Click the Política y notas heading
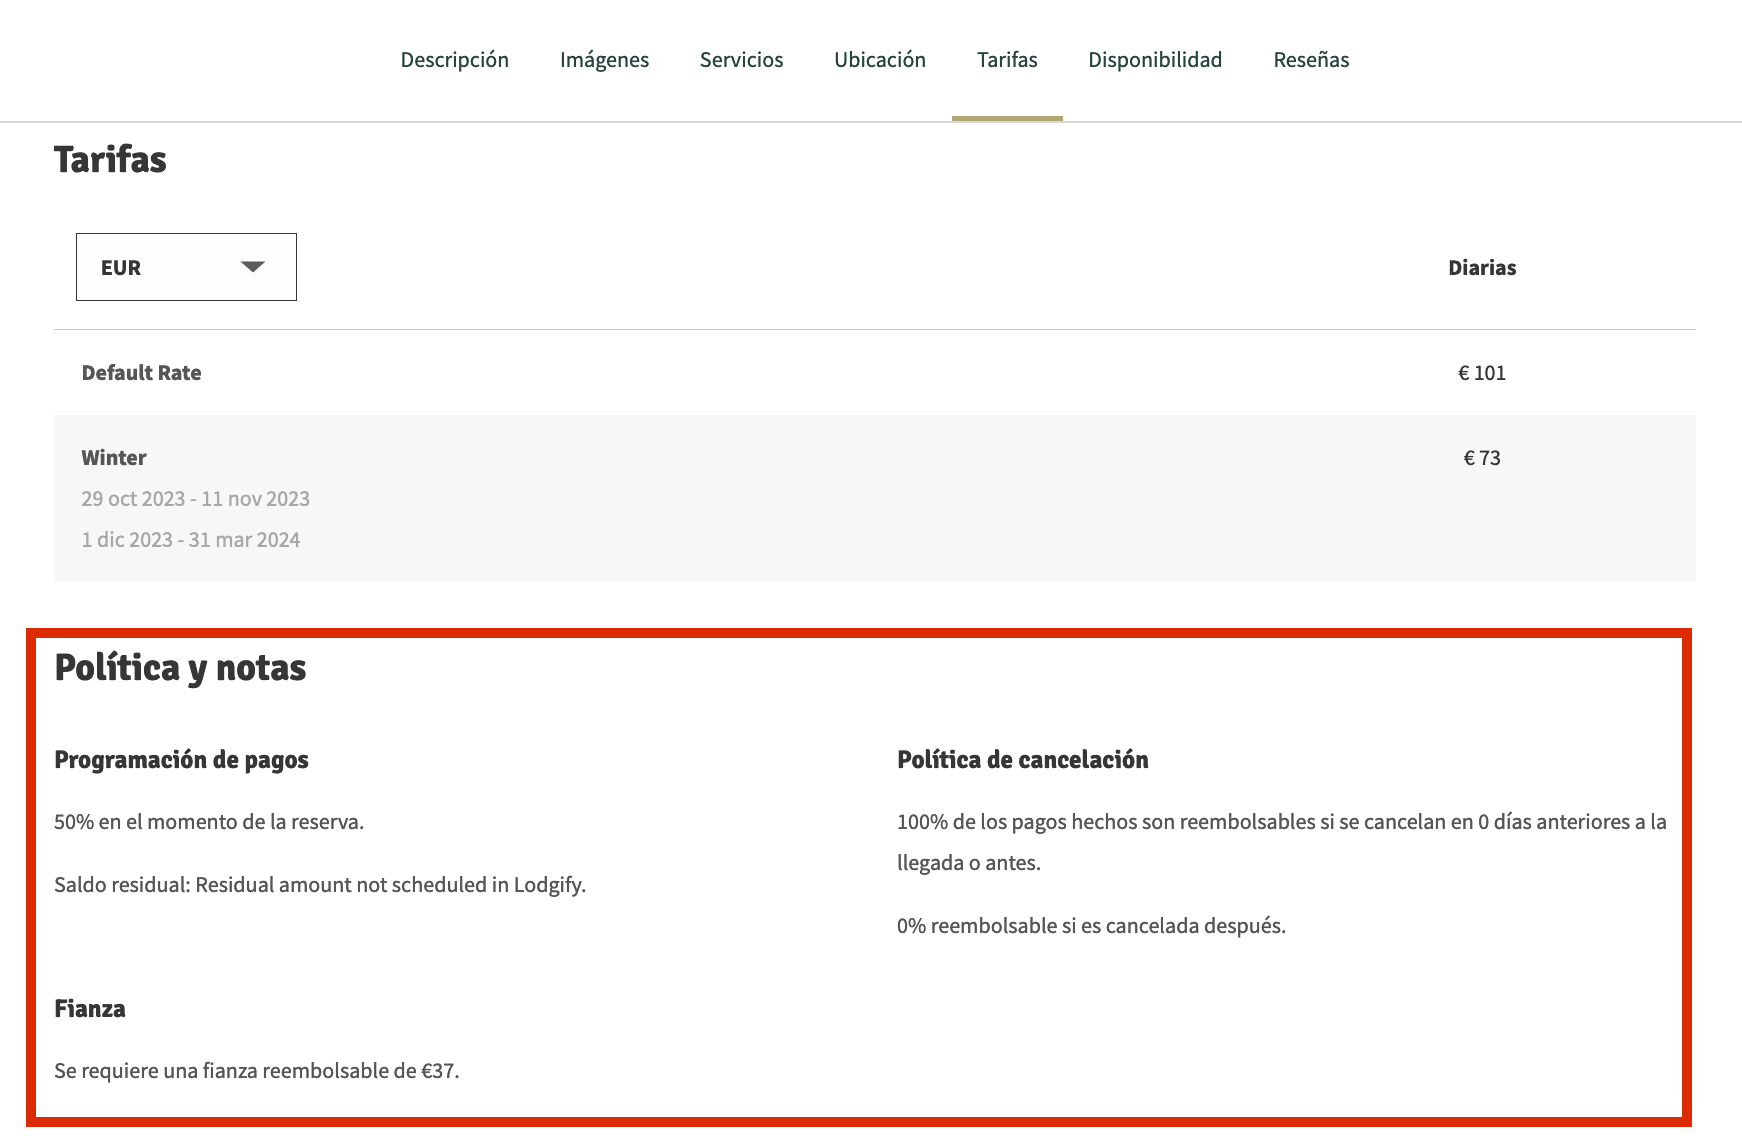This screenshot has width=1742, height=1140. (x=180, y=668)
